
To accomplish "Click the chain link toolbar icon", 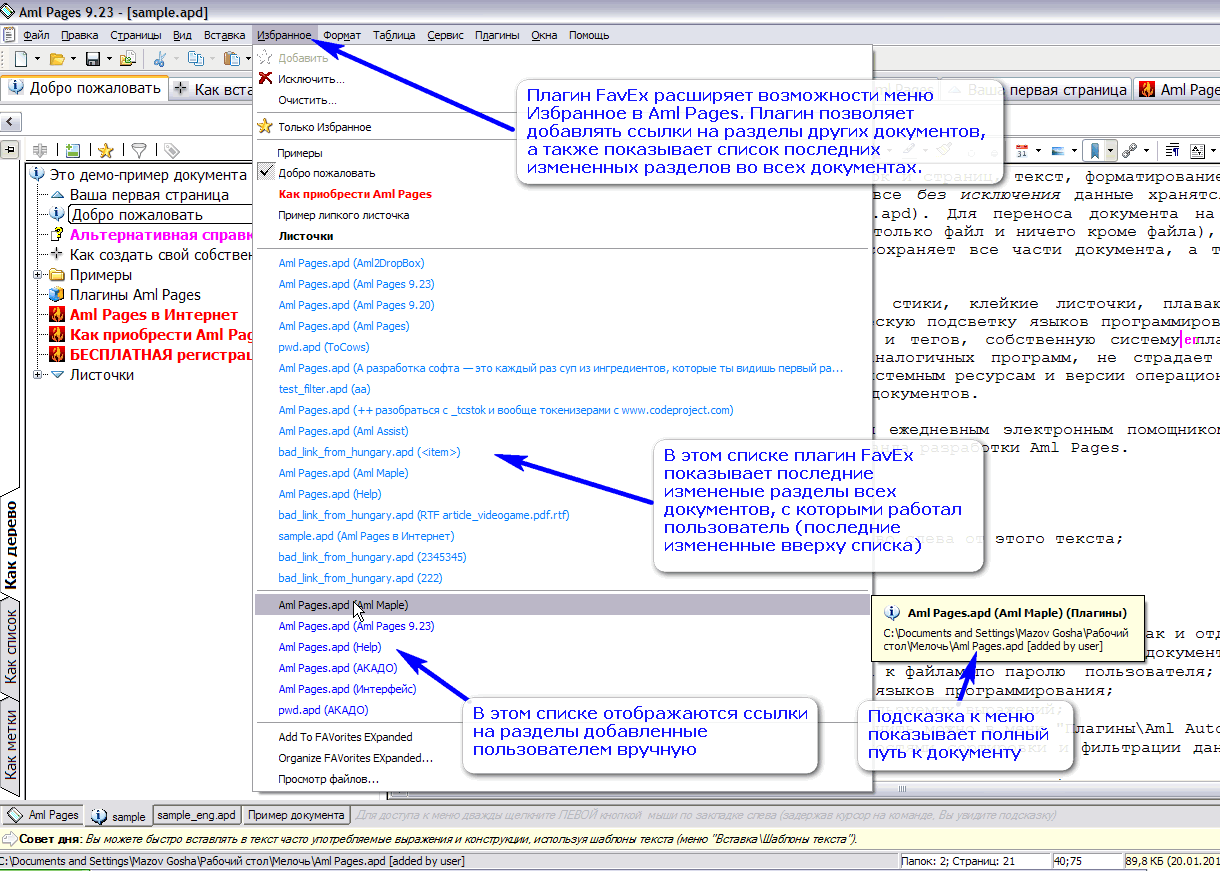I will tap(1130, 151).
